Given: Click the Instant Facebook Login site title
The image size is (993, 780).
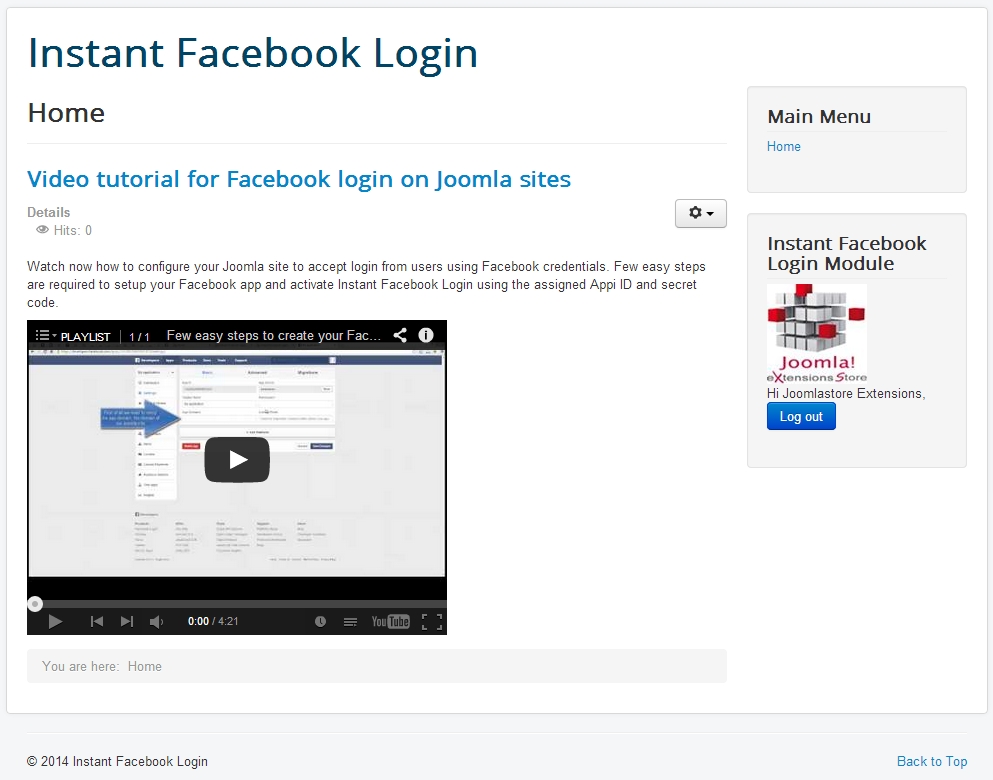Looking at the screenshot, I should (253, 53).
